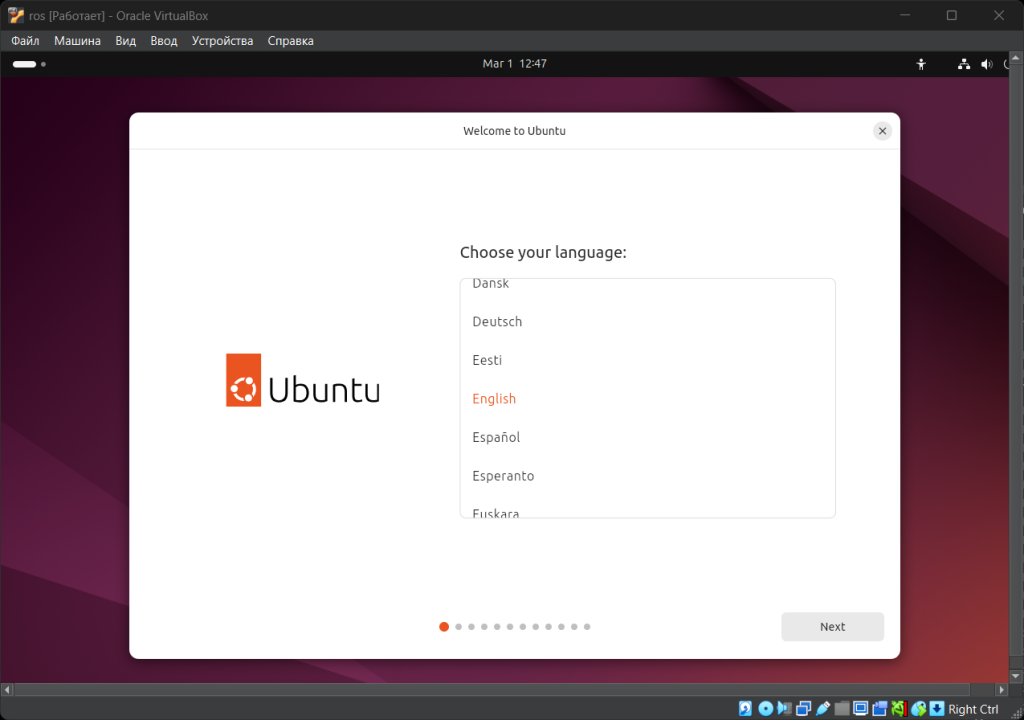Click the volume speaker icon in top bar
The image size is (1024, 720).
tap(986, 64)
